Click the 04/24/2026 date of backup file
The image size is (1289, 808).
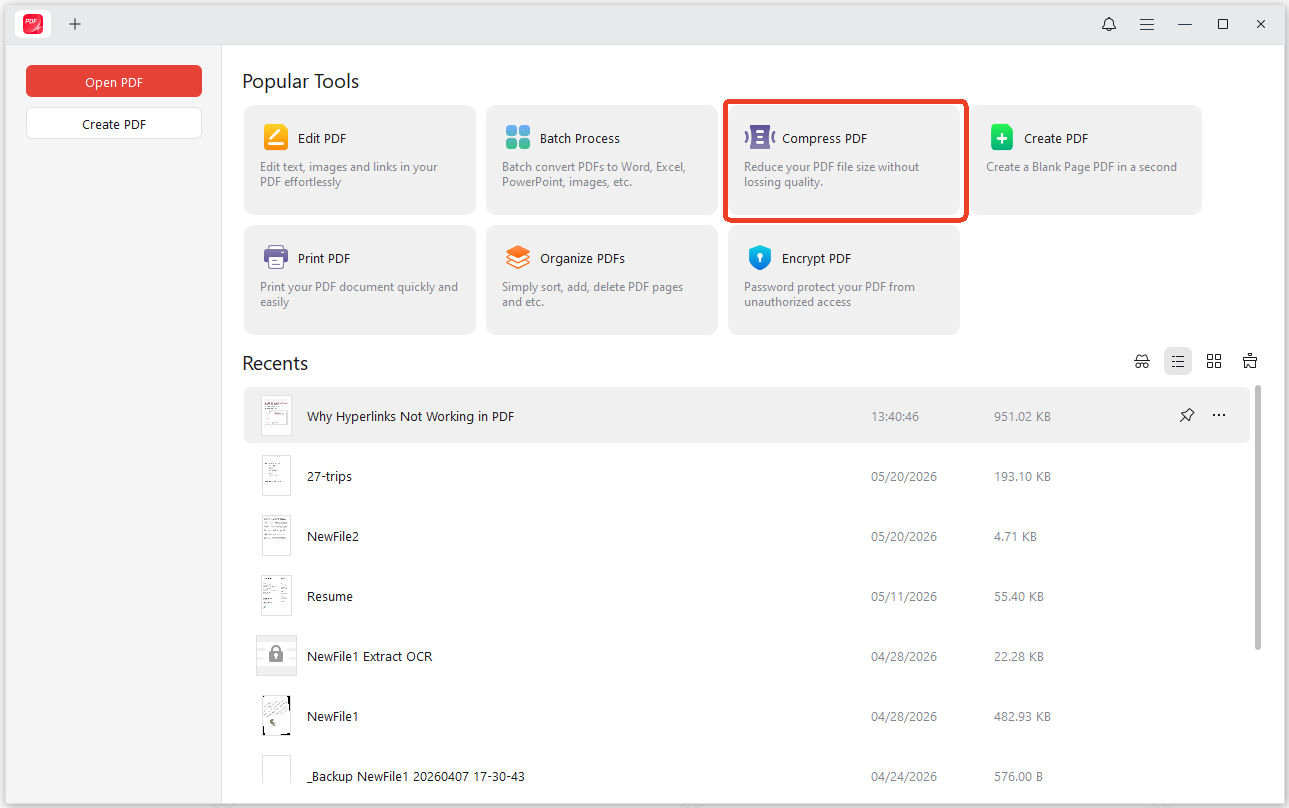pyautogui.click(x=904, y=776)
